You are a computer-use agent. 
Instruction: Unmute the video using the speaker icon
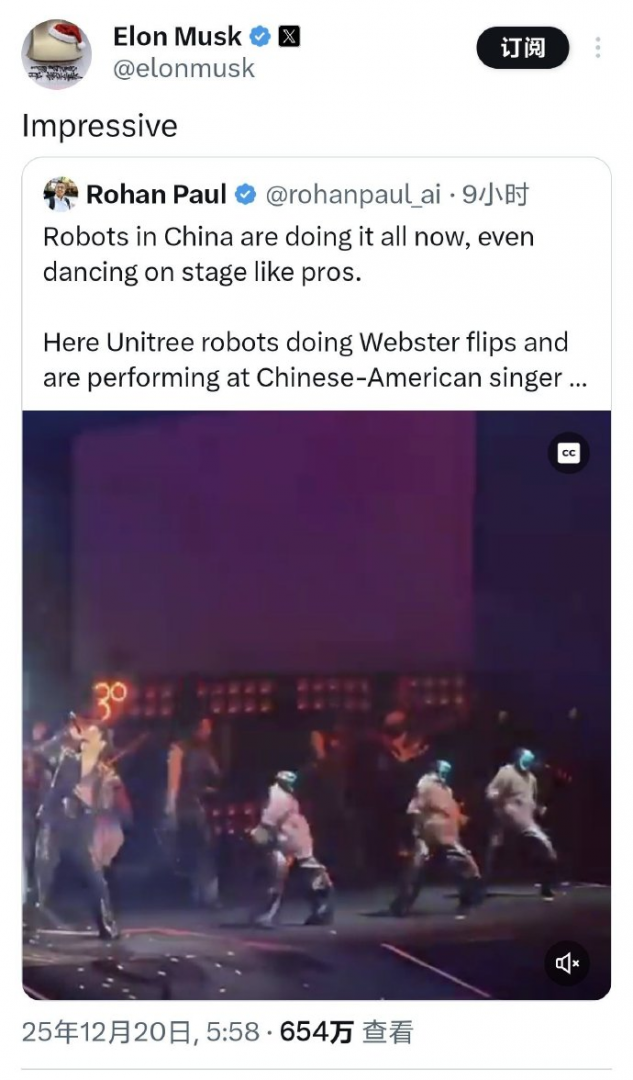[x=568, y=963]
